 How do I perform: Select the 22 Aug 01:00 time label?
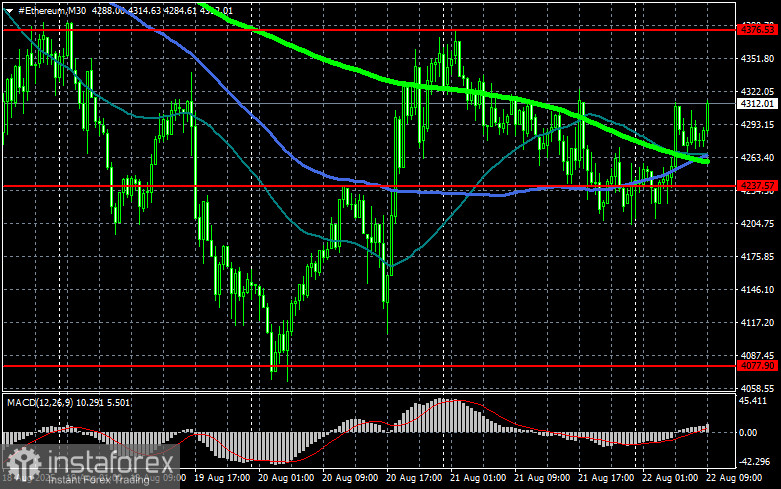670,478
